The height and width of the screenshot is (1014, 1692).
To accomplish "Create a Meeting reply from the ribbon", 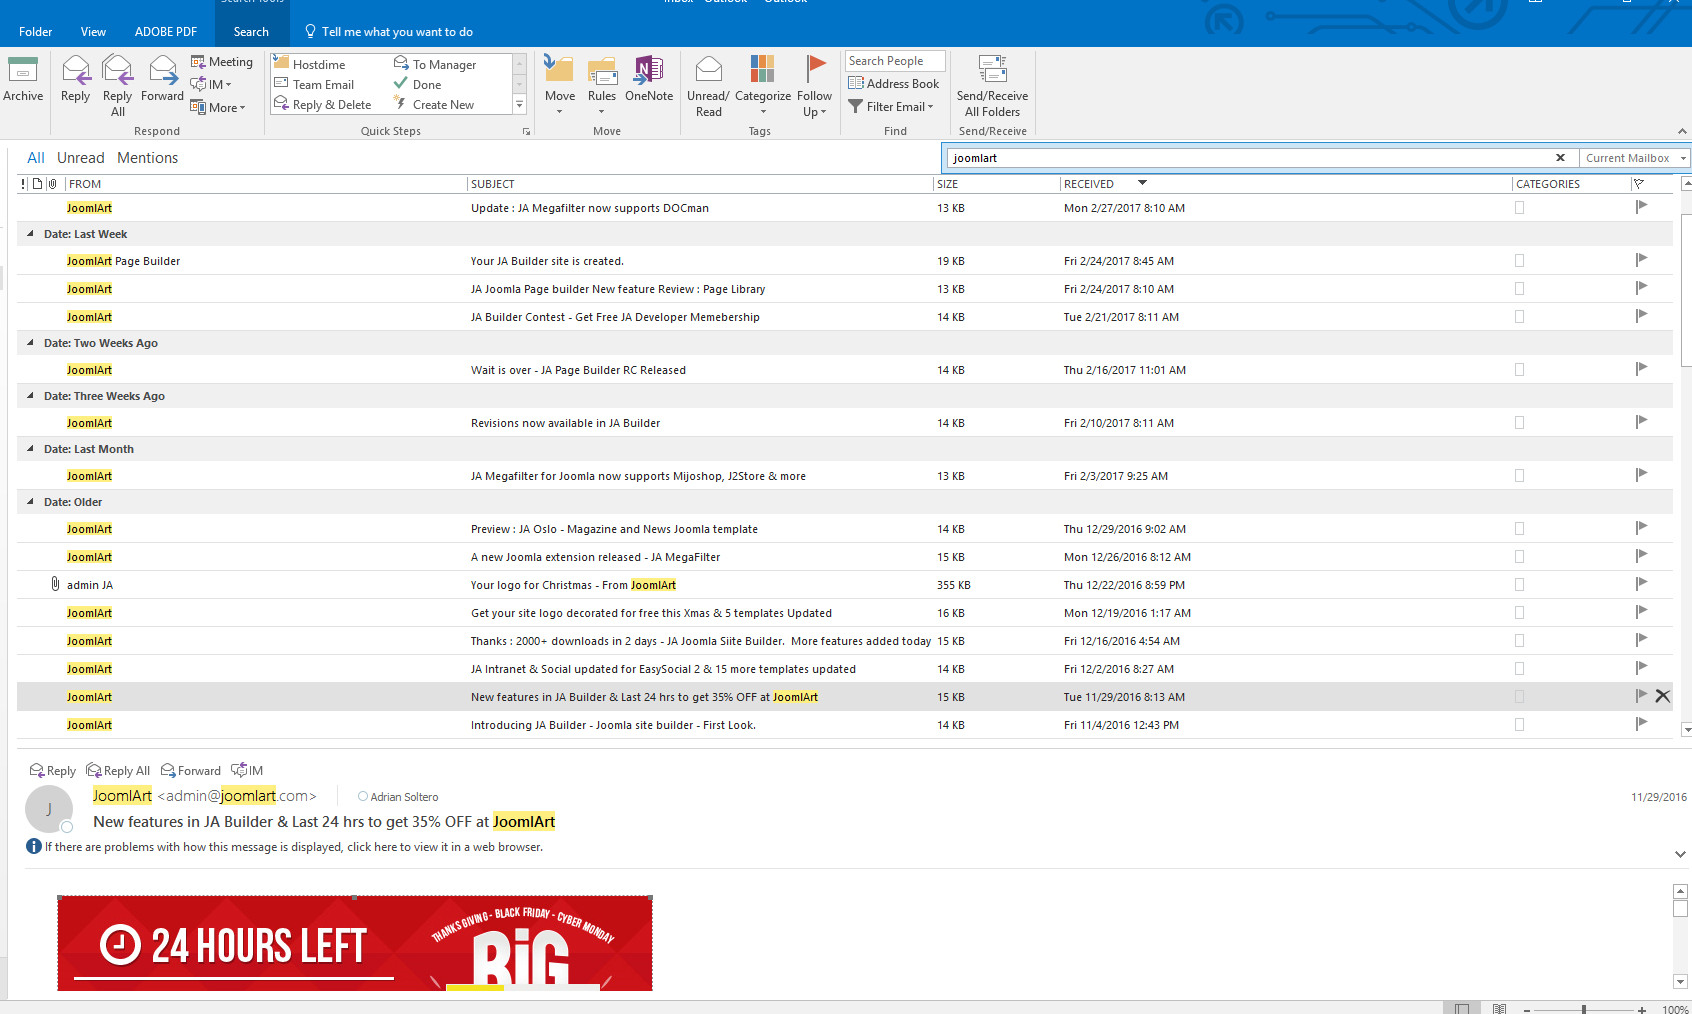I will tap(221, 62).
